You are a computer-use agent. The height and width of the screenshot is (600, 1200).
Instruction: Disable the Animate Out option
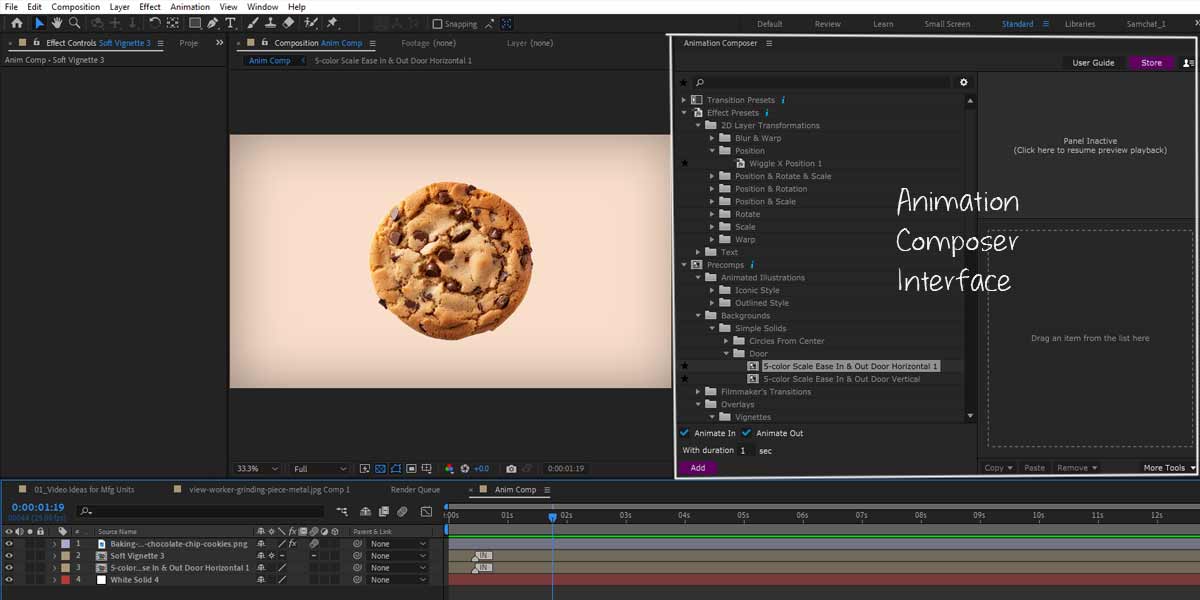click(x=745, y=432)
